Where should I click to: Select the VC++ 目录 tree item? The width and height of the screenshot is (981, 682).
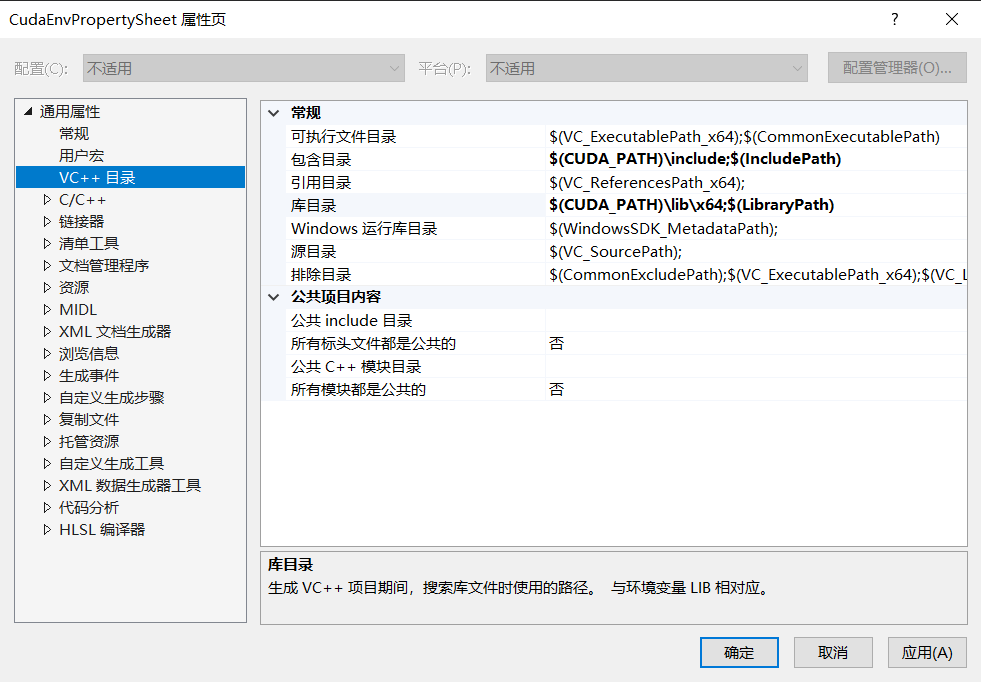(x=130, y=177)
